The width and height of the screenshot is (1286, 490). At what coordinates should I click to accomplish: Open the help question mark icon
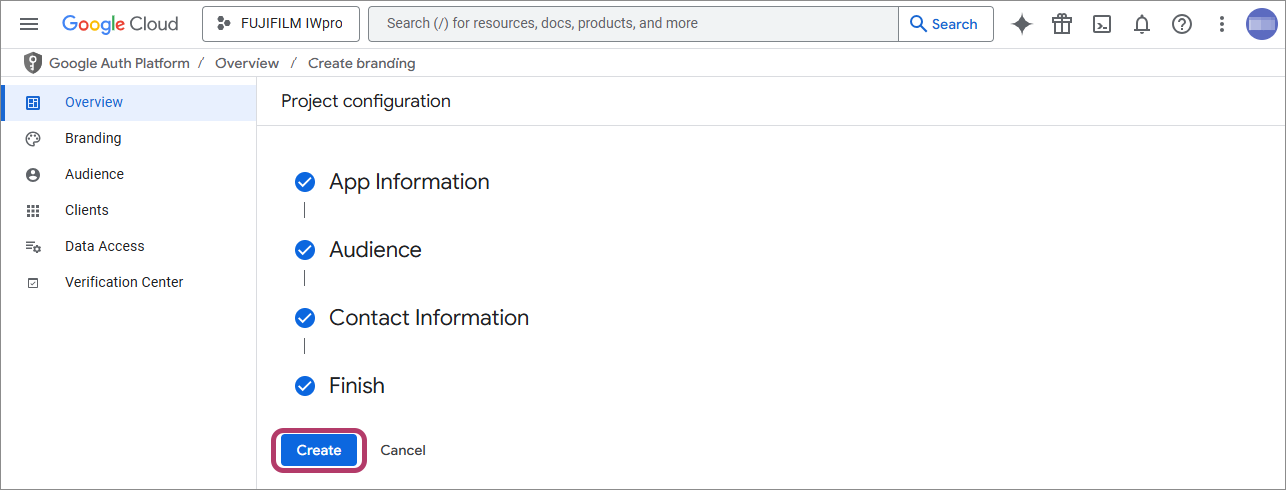[1182, 24]
